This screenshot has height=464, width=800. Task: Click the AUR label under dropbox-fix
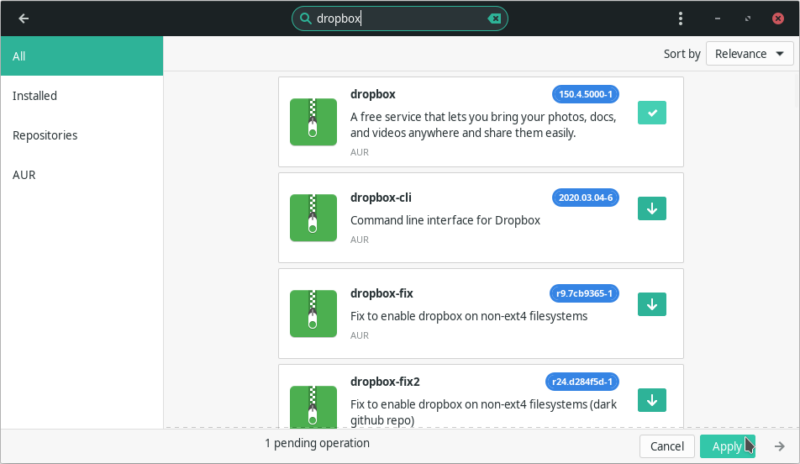click(359, 335)
